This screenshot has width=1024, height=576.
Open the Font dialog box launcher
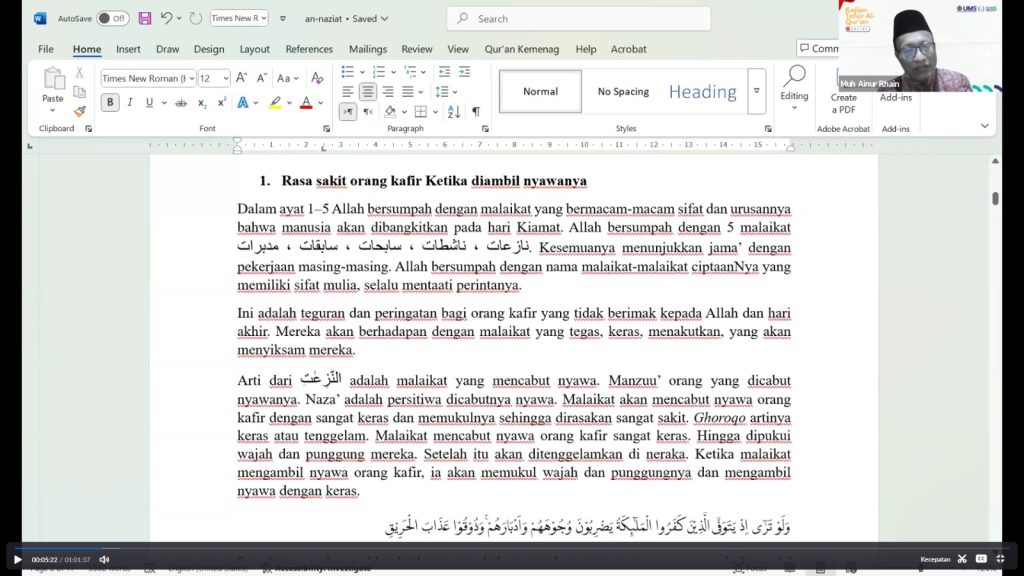pyautogui.click(x=327, y=129)
